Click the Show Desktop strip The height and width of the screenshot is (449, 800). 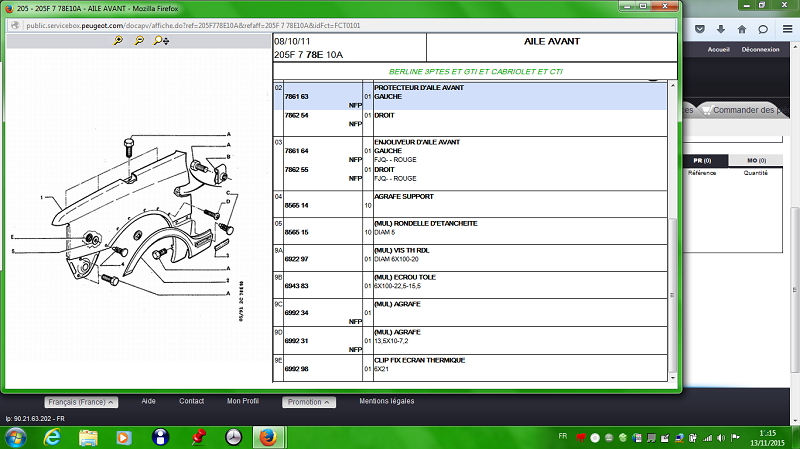point(796,438)
